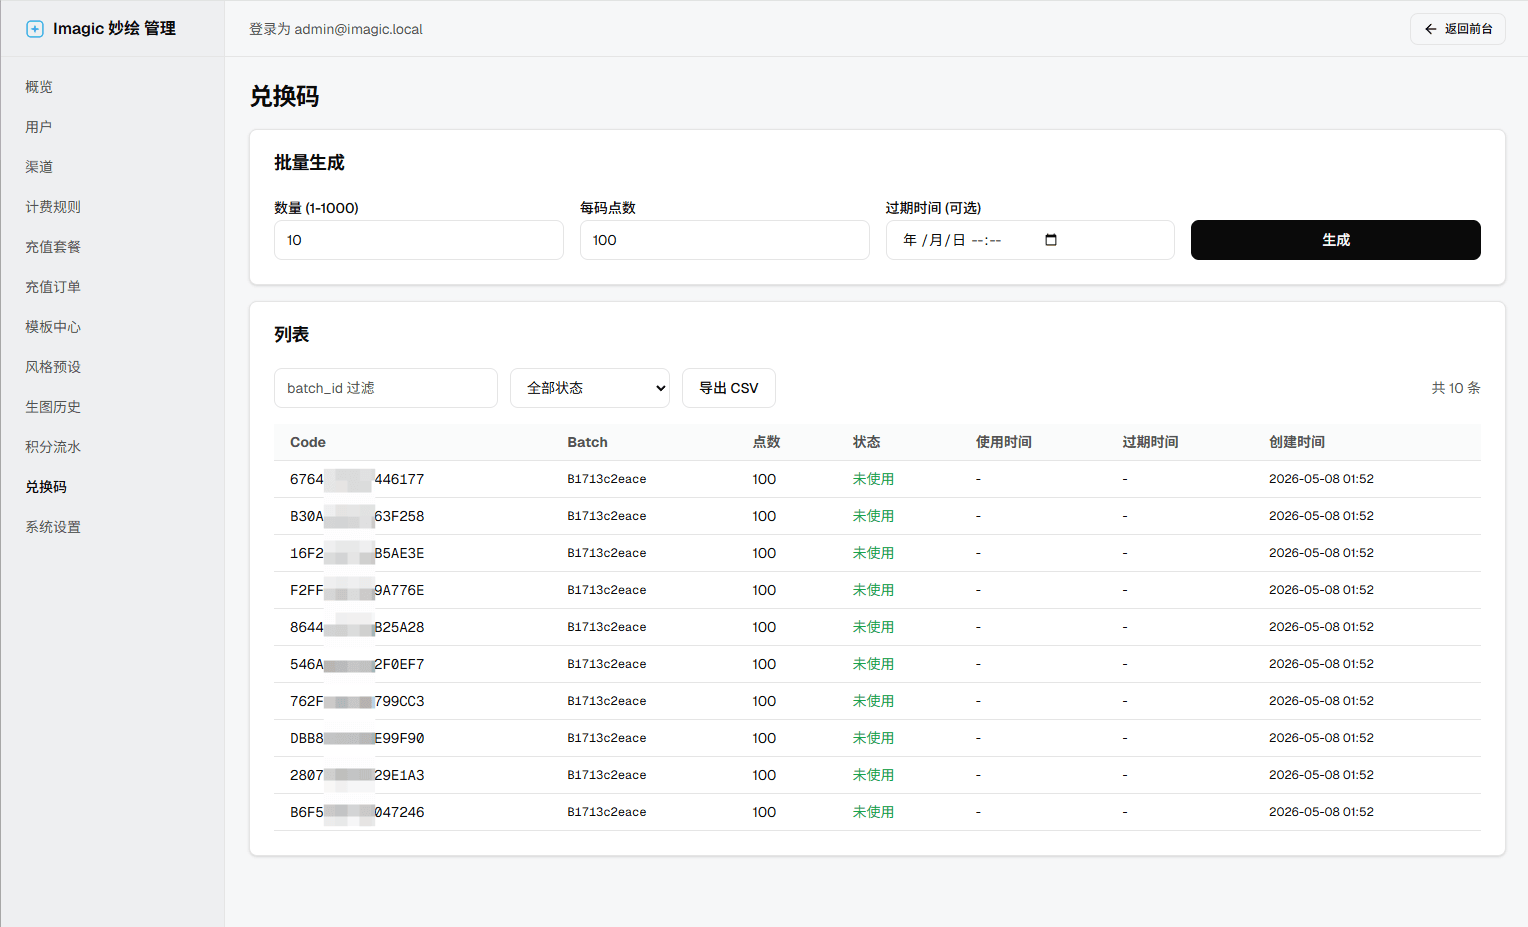Viewport: 1528px width, 927px height.
Task: Click the 100 points in the 16F2 row
Action: coord(764,553)
